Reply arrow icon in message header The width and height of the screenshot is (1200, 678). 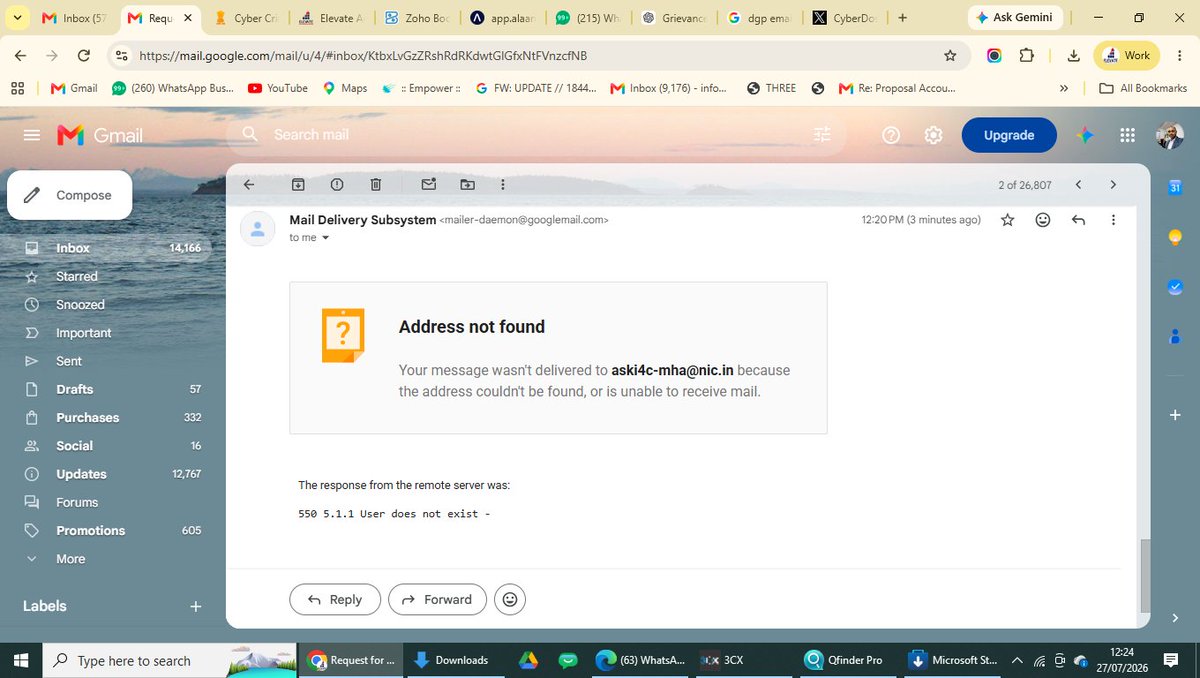(1078, 220)
